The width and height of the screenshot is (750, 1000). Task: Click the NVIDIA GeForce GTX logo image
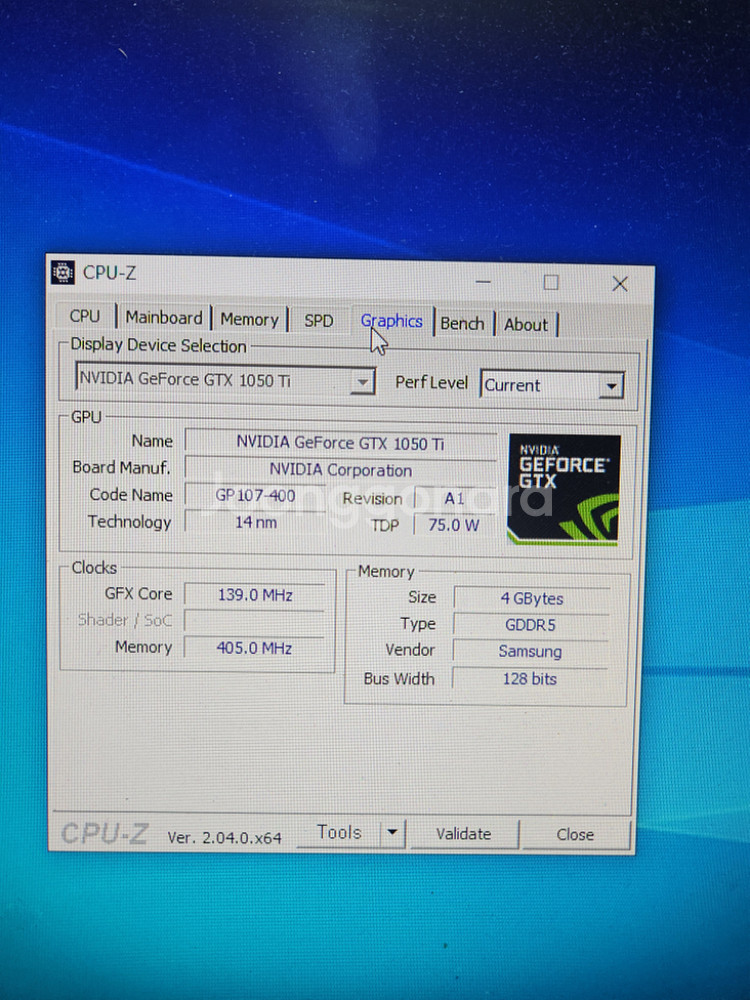(564, 489)
